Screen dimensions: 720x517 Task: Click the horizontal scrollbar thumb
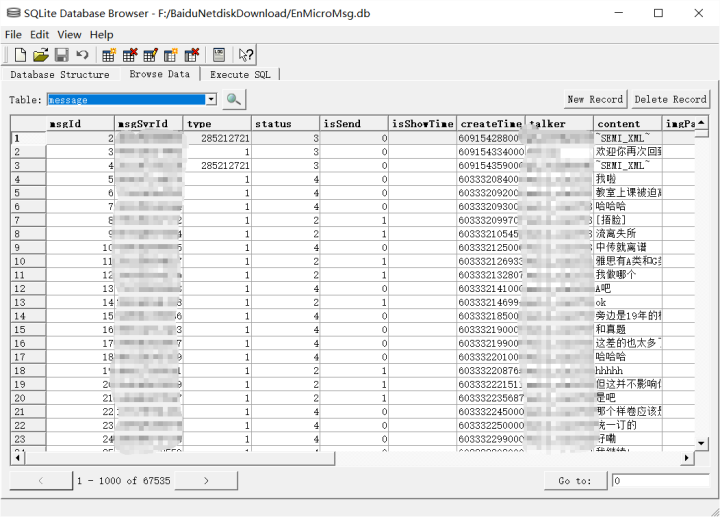[180, 458]
